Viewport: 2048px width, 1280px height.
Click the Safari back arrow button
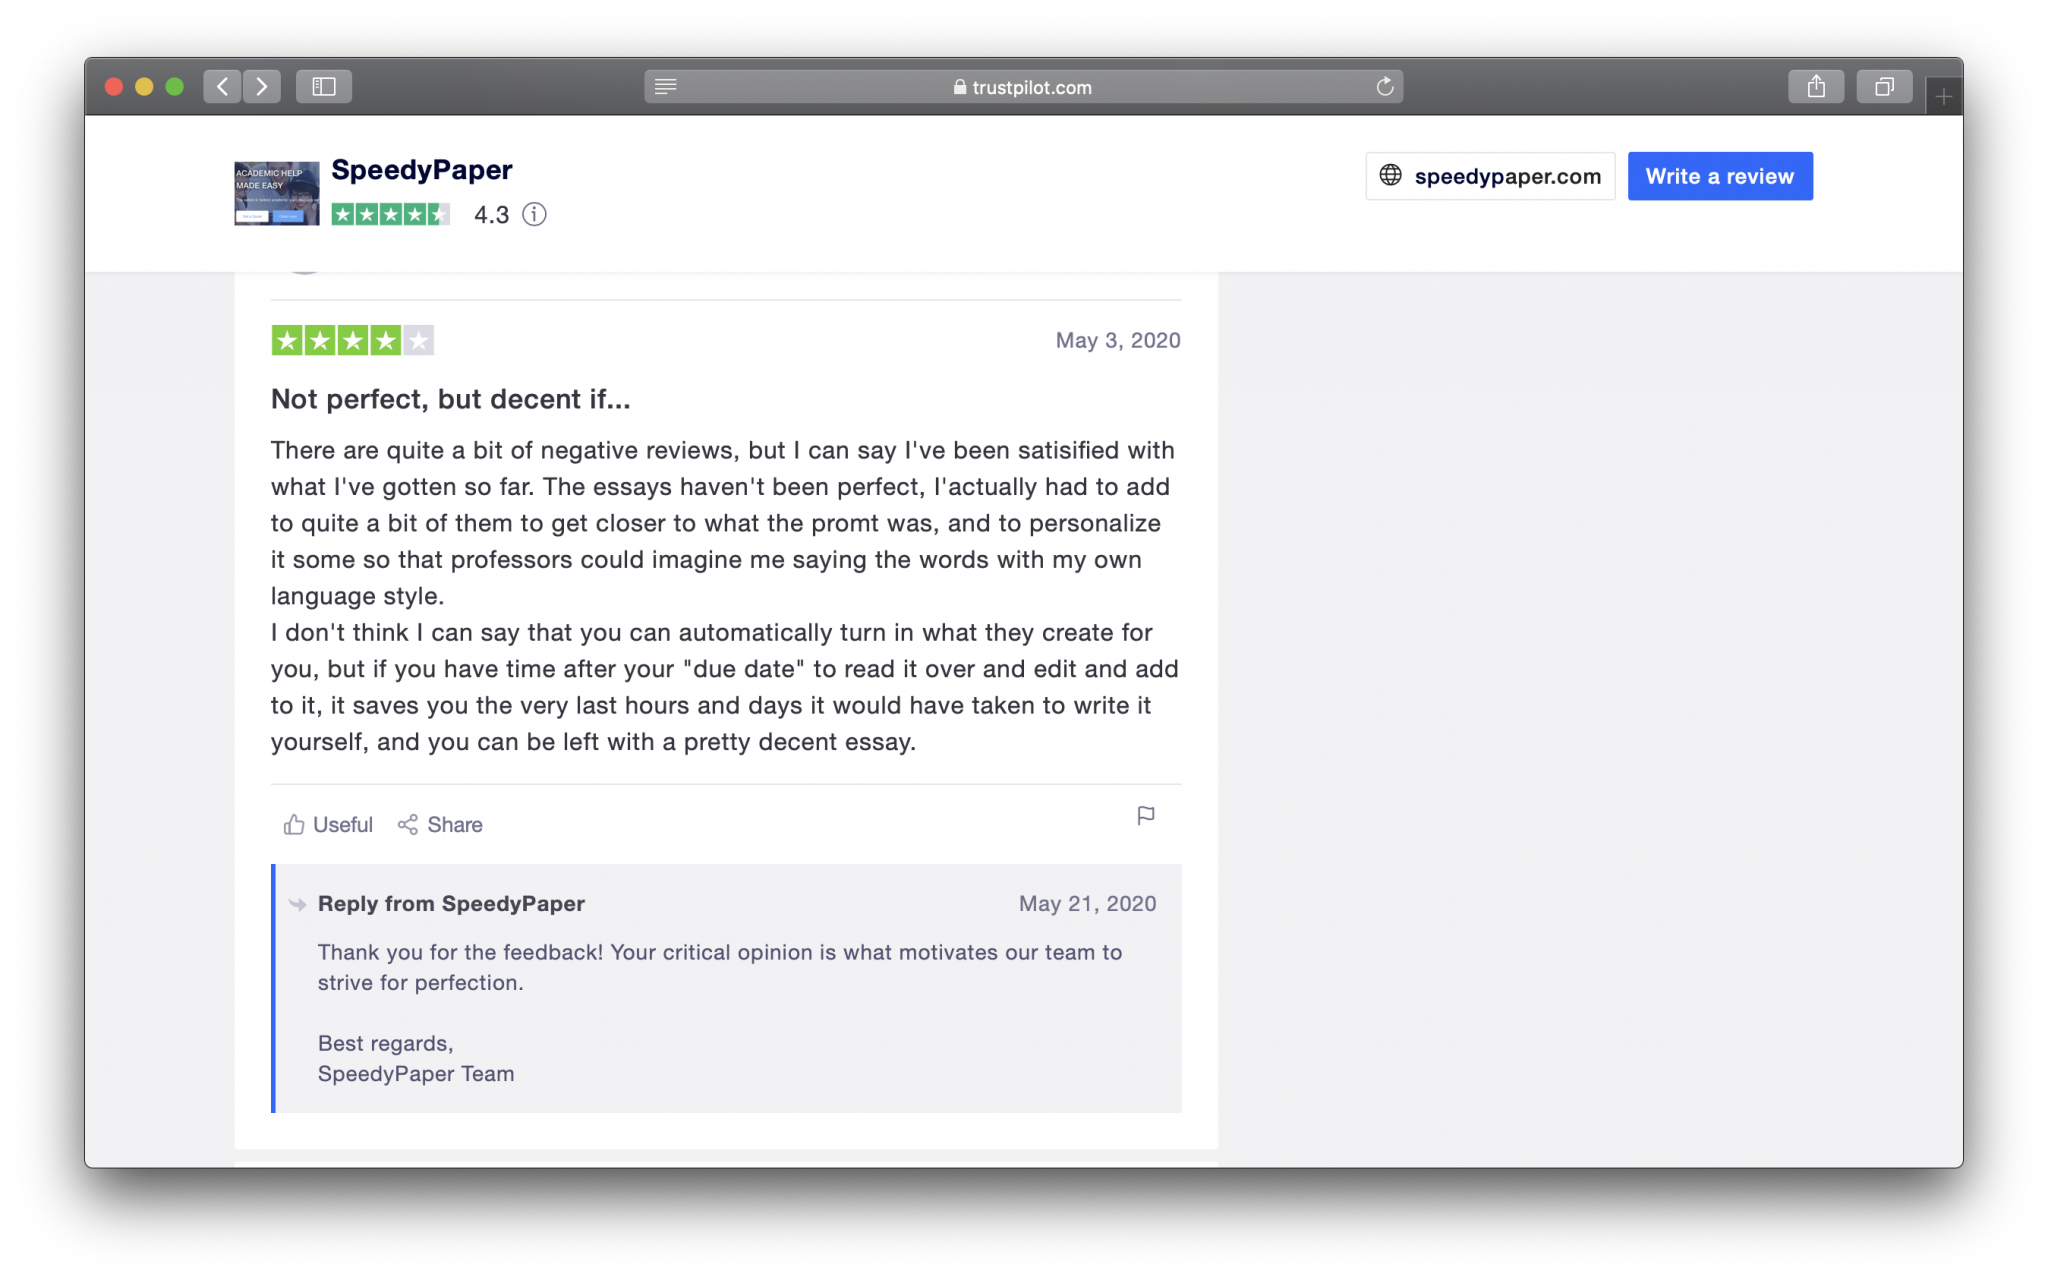(x=222, y=87)
